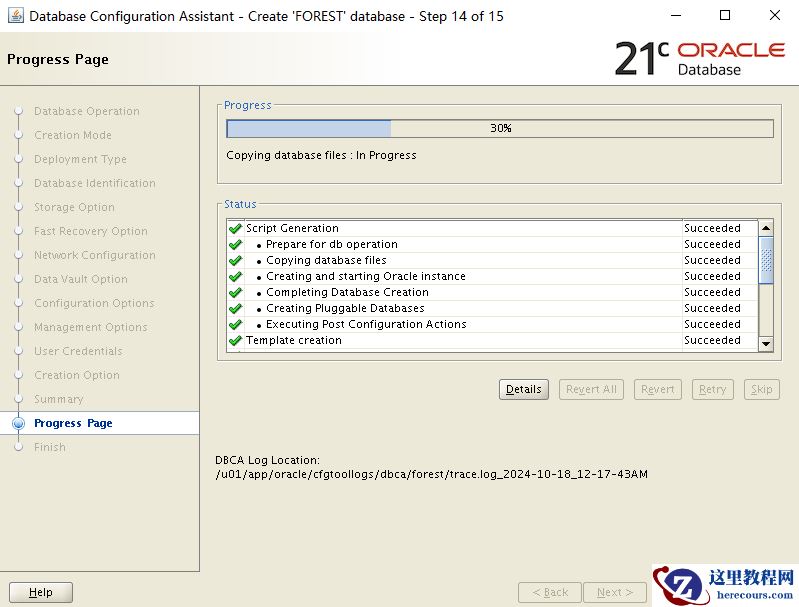Close the Database Configuration Assistant window

coord(775,15)
